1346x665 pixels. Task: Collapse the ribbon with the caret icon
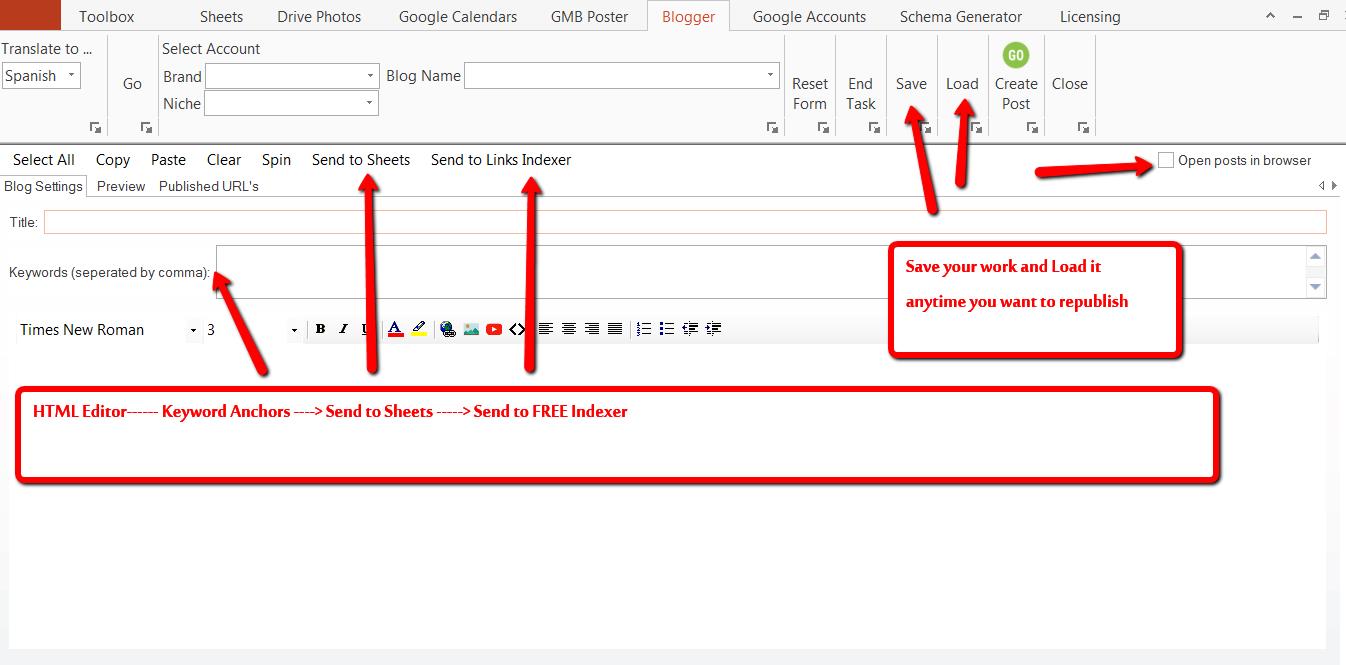click(x=1270, y=16)
